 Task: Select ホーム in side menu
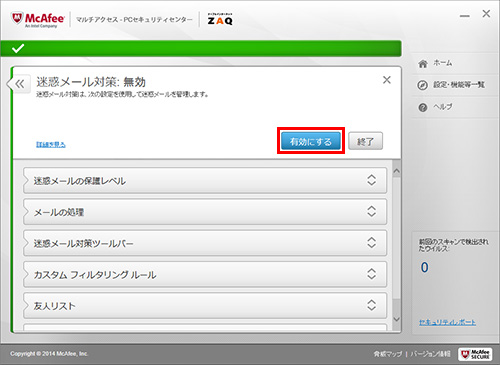point(443,63)
